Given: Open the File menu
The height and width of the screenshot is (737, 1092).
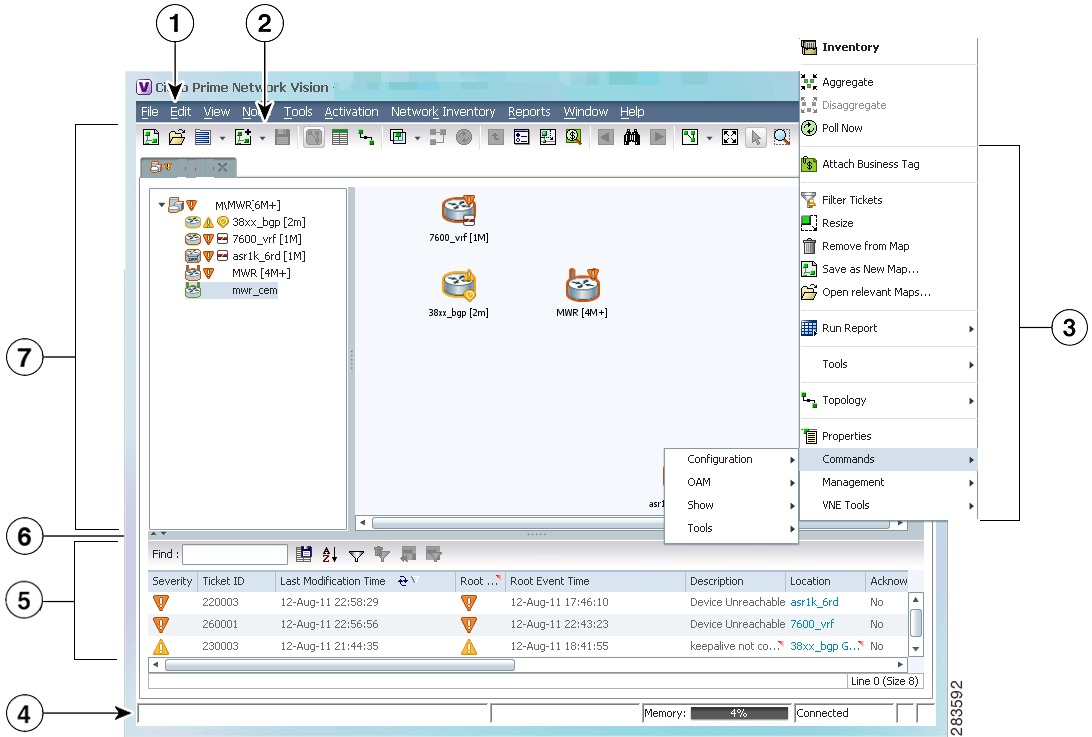Looking at the screenshot, I should (x=150, y=111).
